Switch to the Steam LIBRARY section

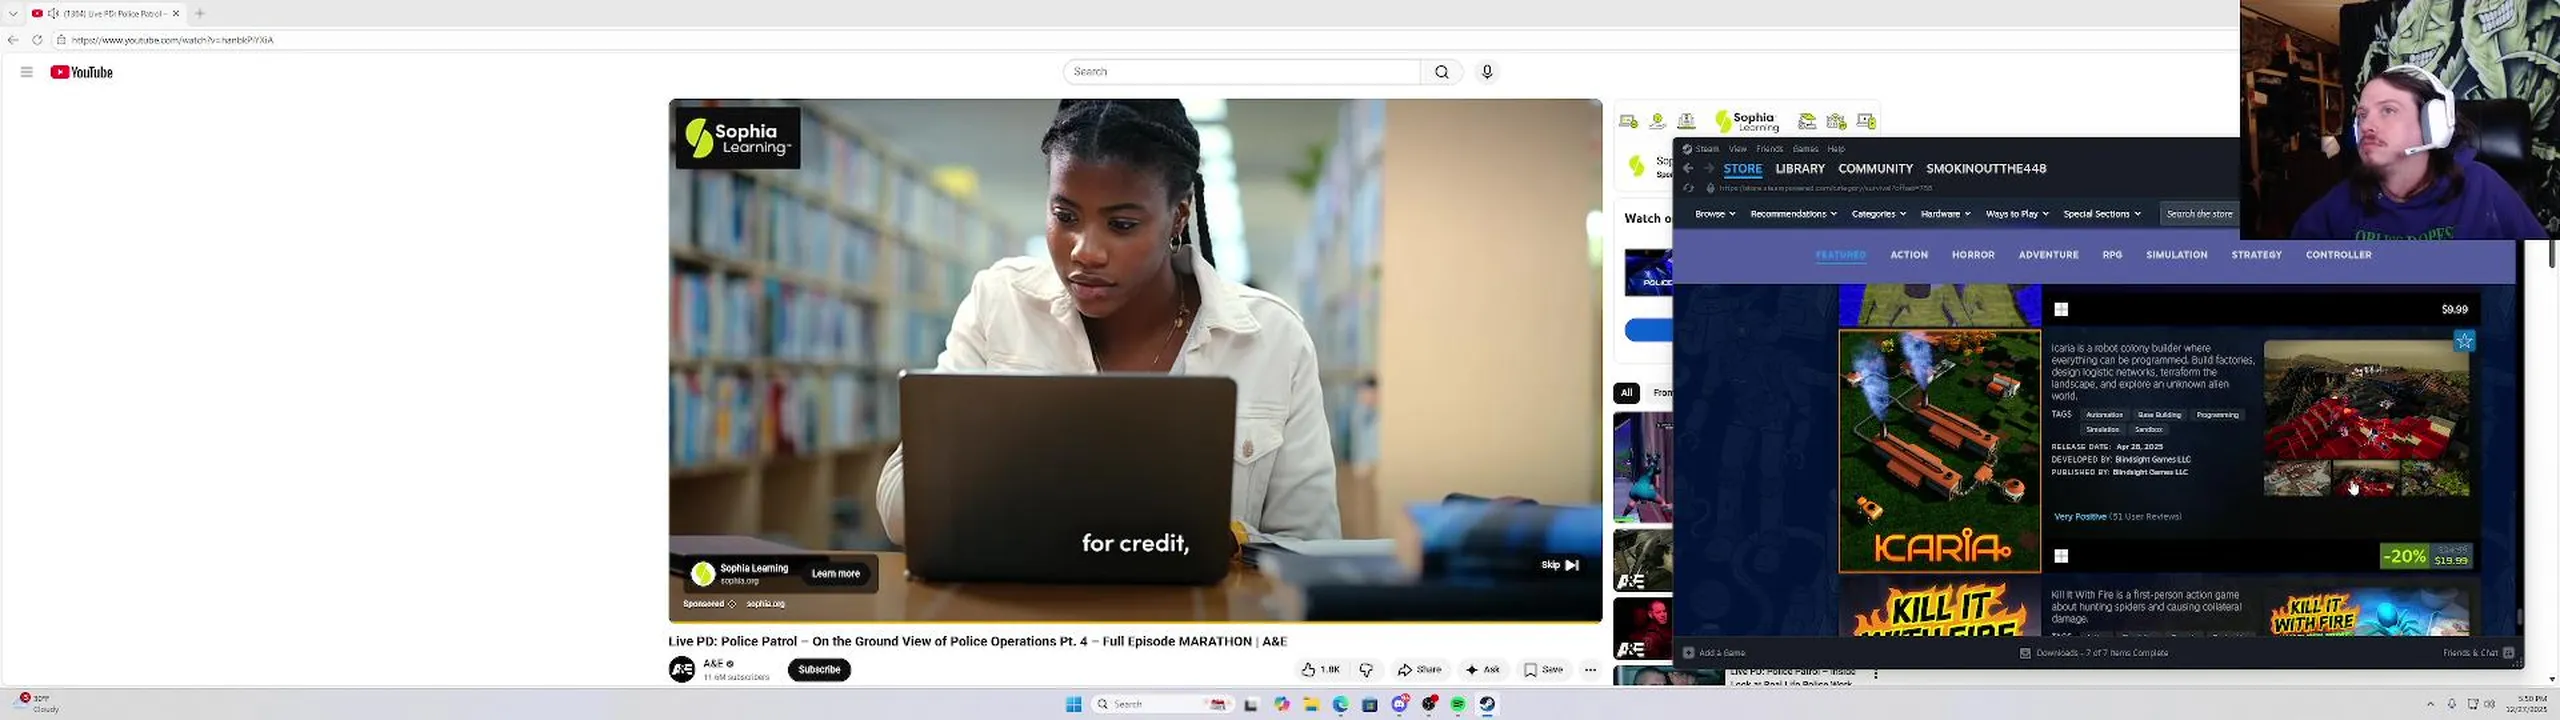pos(1800,169)
